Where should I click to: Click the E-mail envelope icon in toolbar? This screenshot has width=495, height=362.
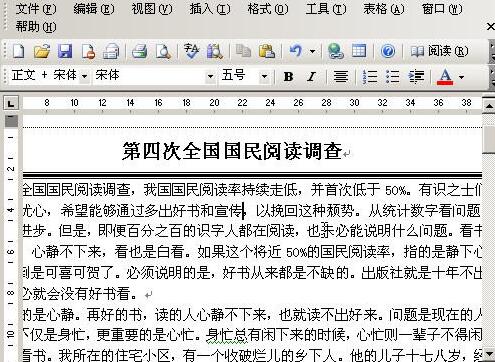point(111,51)
